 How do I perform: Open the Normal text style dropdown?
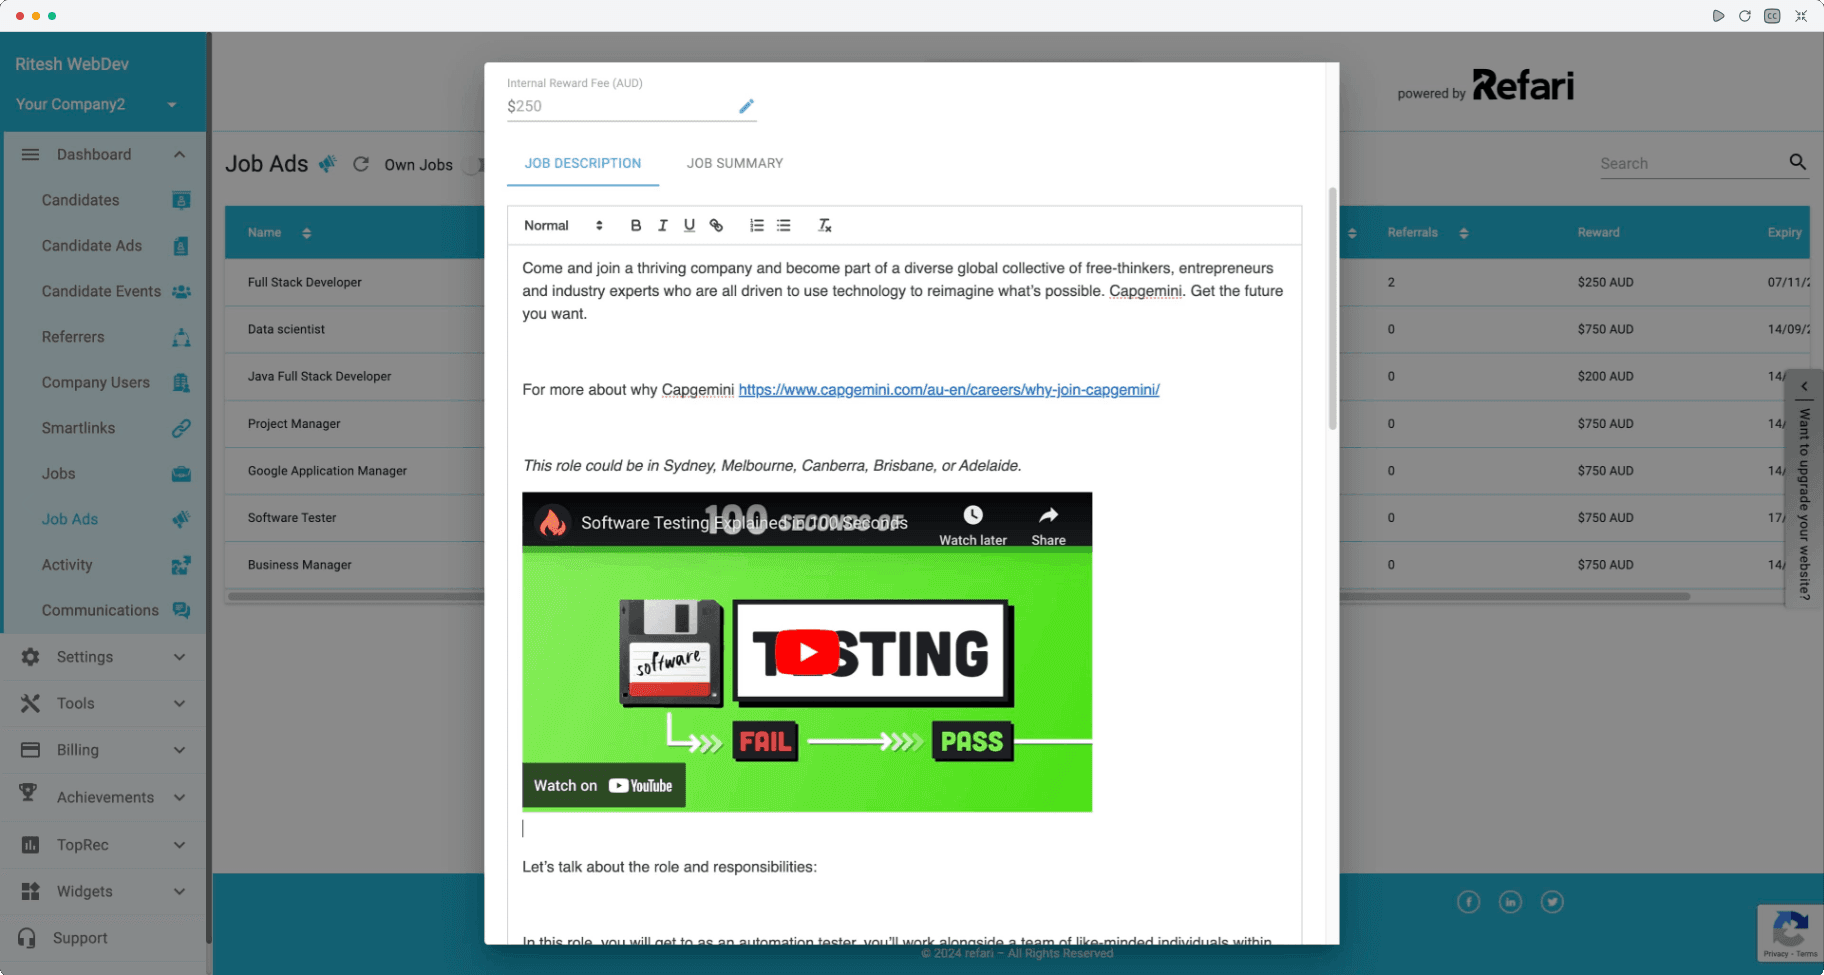click(x=563, y=226)
